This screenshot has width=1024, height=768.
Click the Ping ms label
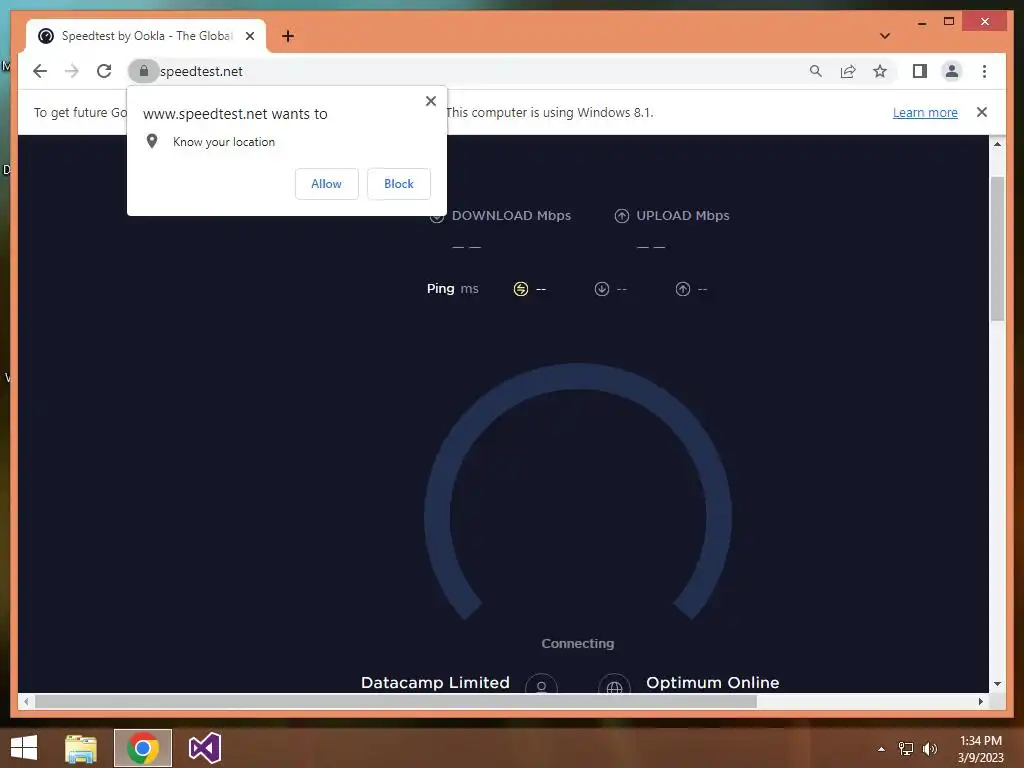pyautogui.click(x=453, y=289)
